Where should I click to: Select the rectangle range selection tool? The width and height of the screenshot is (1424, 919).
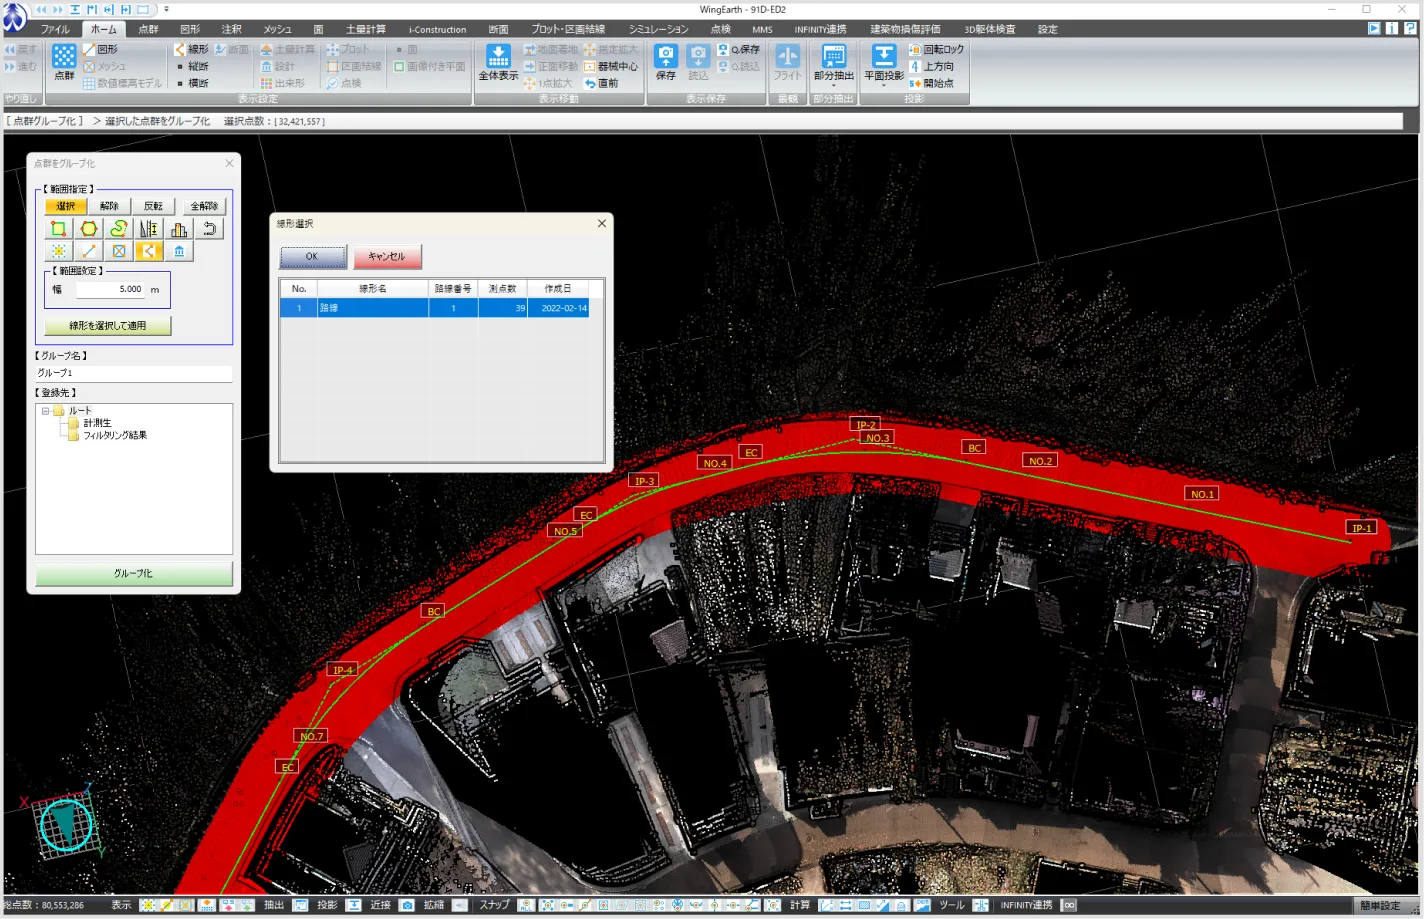pos(59,229)
